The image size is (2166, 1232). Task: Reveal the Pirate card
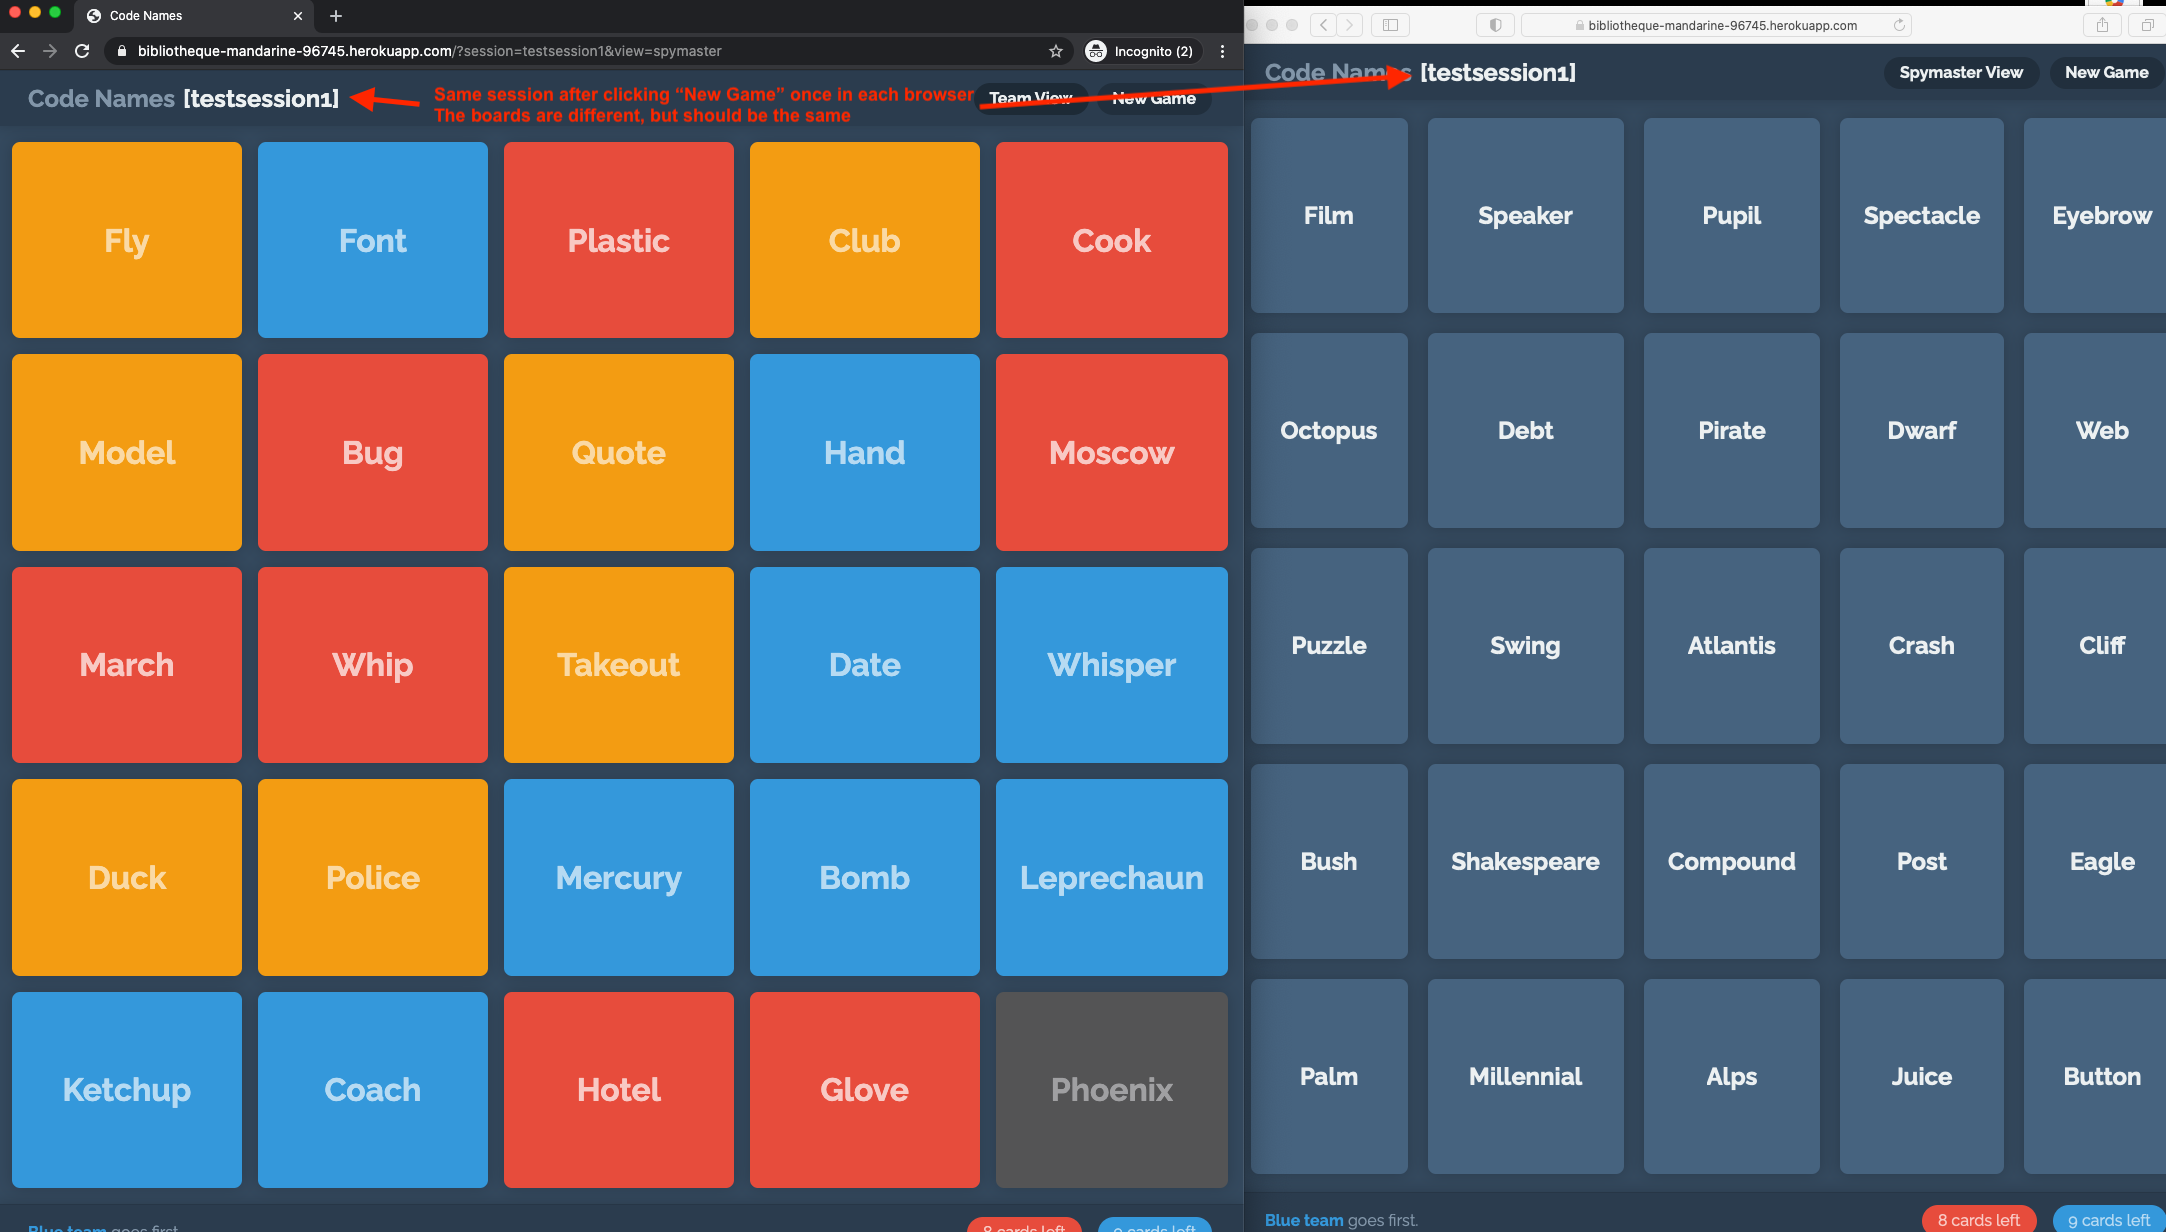1732,430
